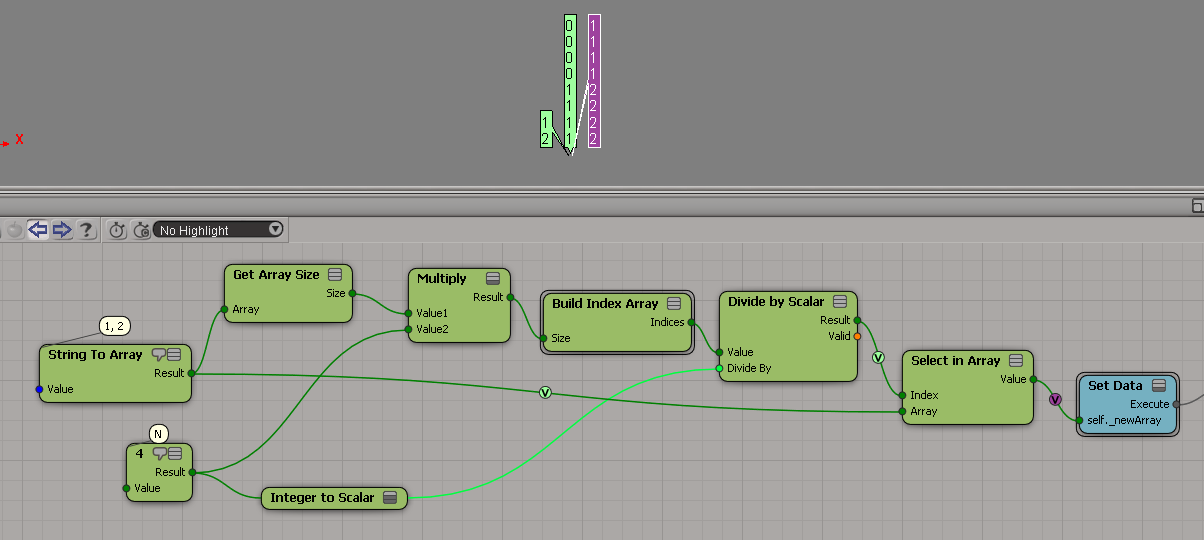Open help with the question mark icon
The width and height of the screenshot is (1204, 540).
[x=86, y=230]
